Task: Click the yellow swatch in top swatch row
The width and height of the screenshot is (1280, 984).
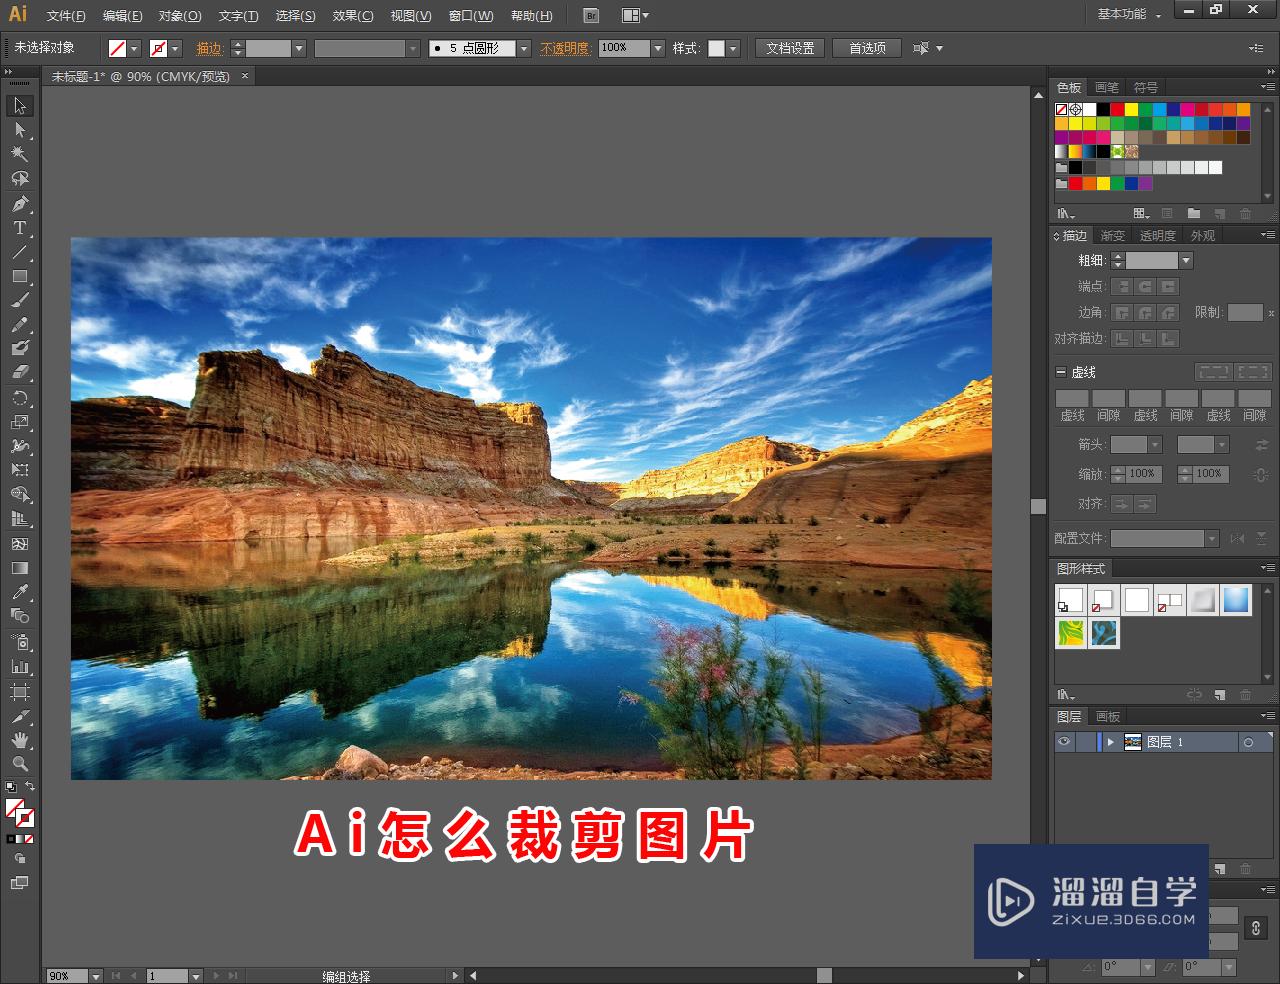Action: 1131,109
